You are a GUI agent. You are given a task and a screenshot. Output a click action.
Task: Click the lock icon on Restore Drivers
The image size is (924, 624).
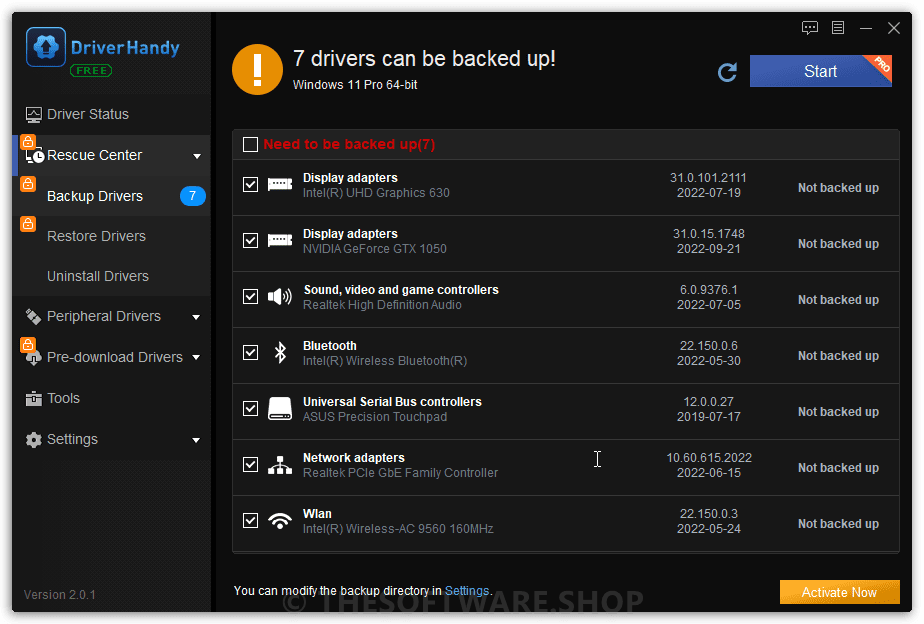[x=28, y=224]
